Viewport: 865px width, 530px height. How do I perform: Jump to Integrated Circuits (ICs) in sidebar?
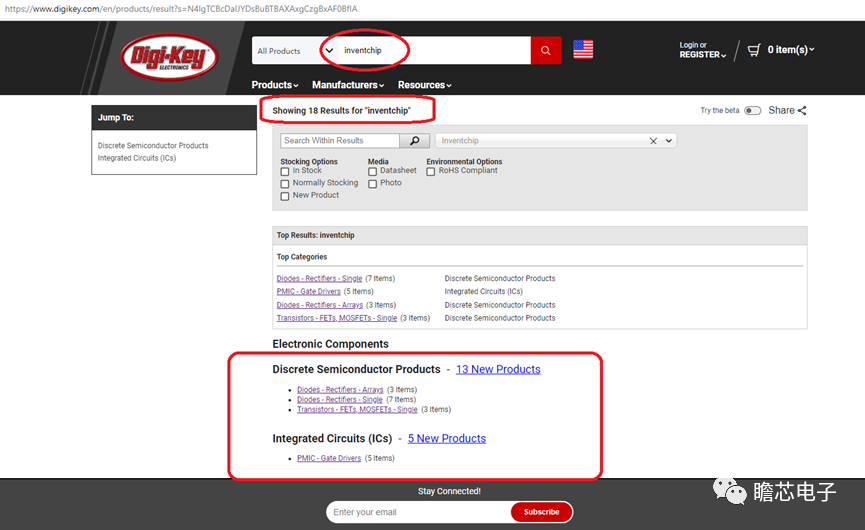point(137,158)
